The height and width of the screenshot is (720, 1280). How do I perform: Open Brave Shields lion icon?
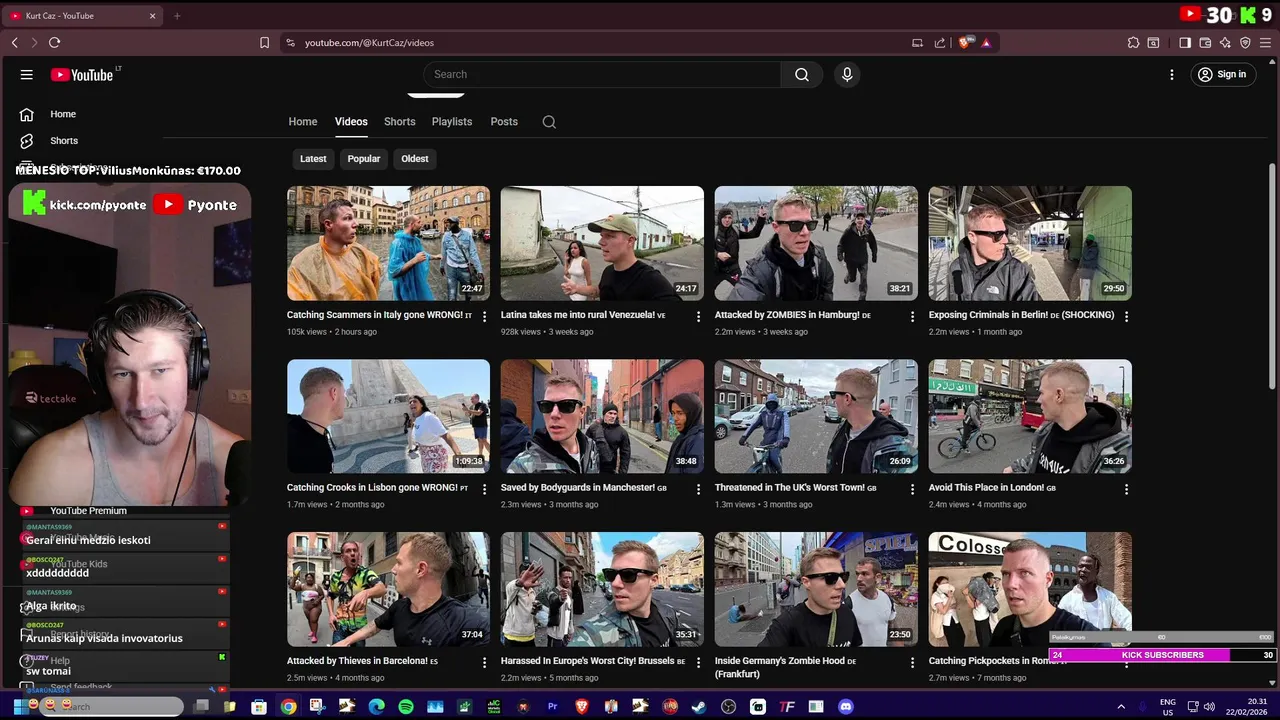click(965, 43)
